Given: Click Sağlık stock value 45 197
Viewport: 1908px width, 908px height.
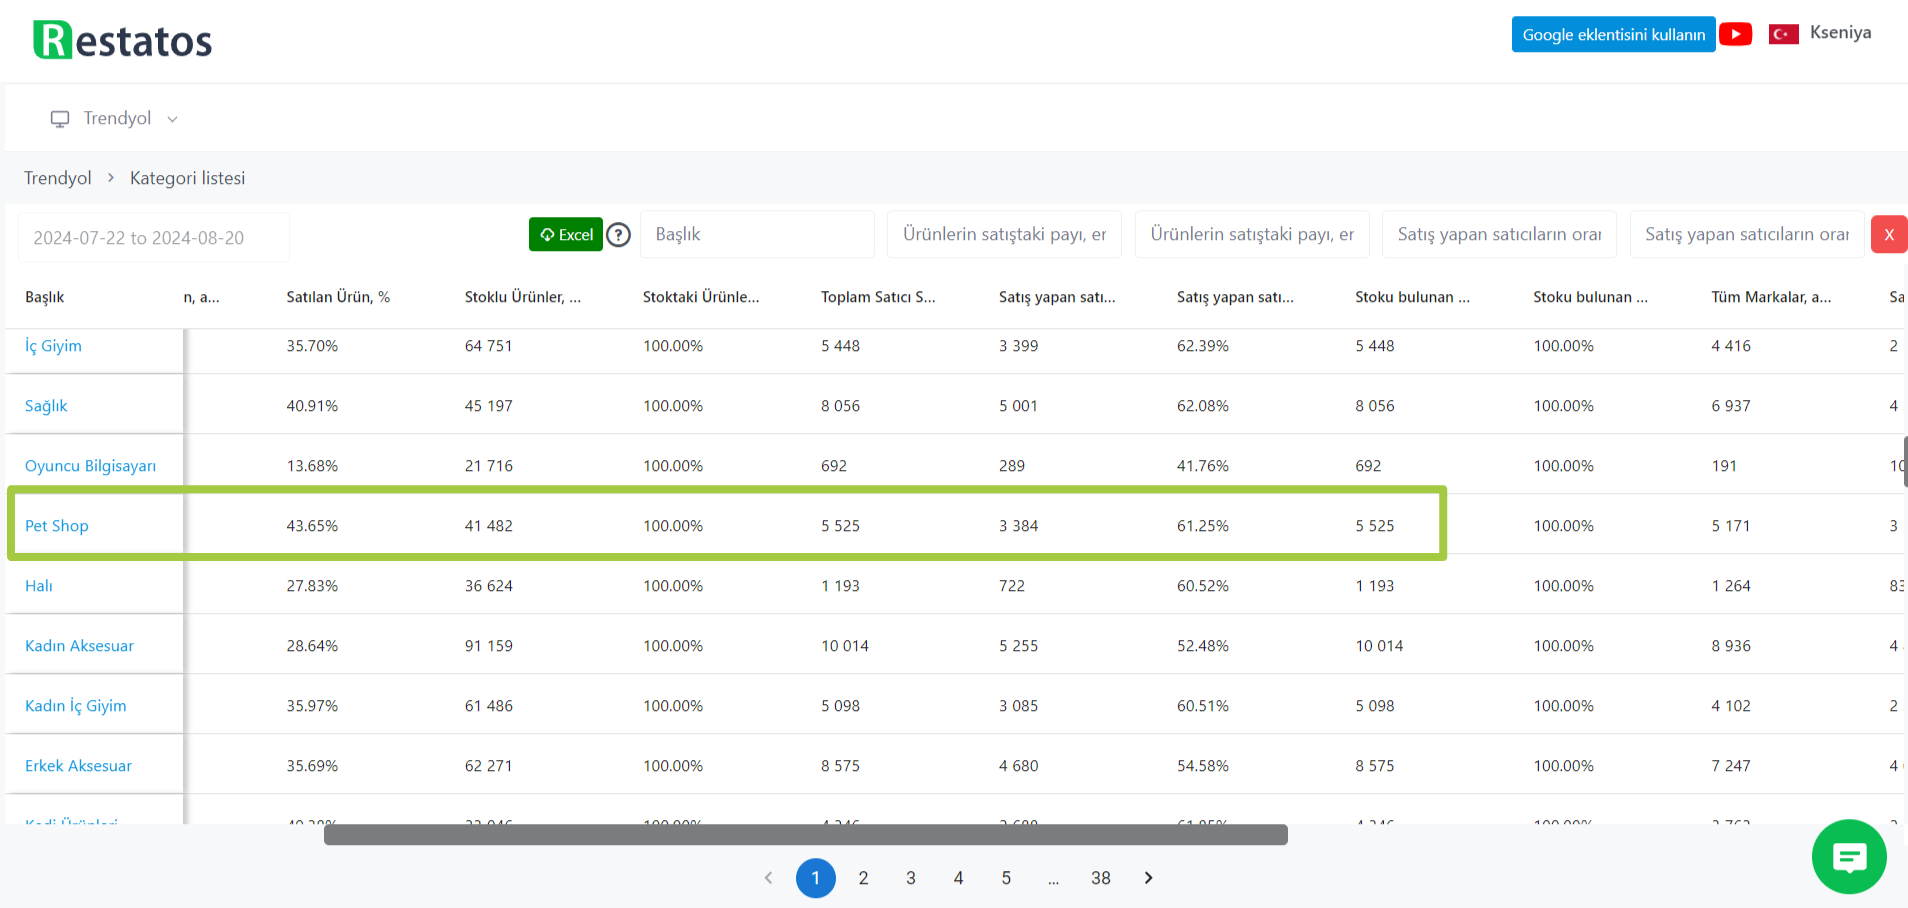Looking at the screenshot, I should 488,406.
